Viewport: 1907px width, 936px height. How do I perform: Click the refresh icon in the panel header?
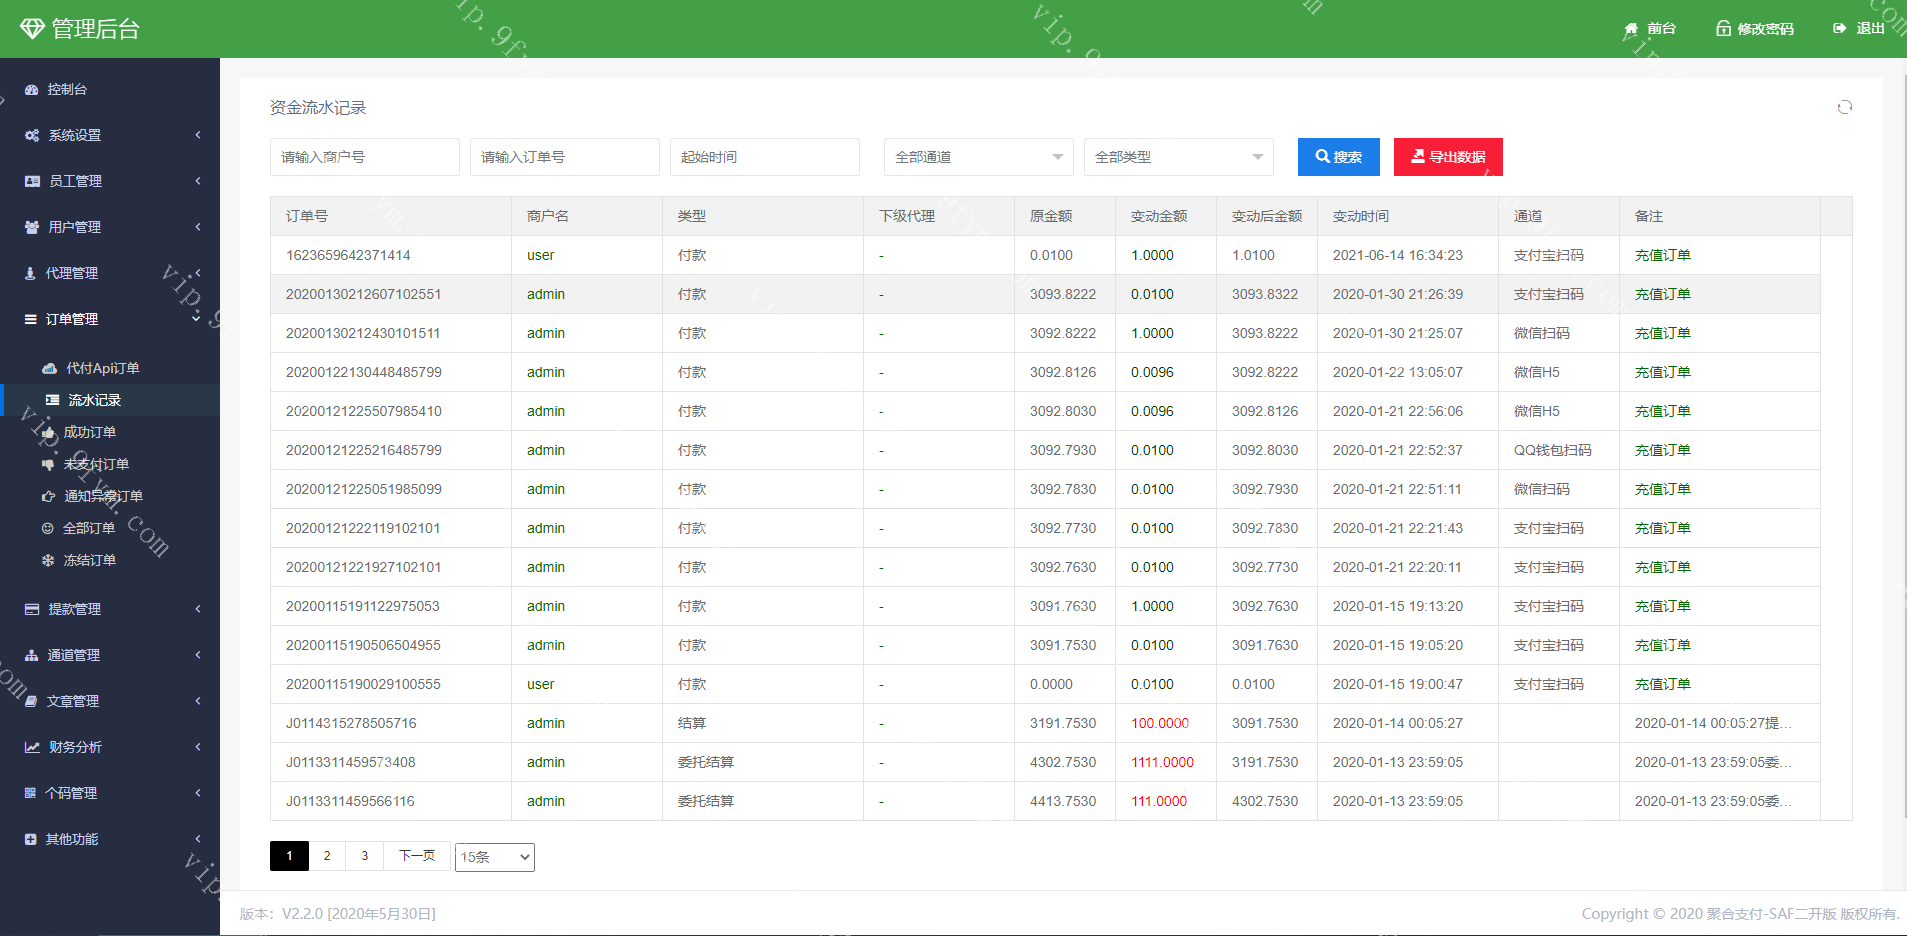tap(1845, 107)
